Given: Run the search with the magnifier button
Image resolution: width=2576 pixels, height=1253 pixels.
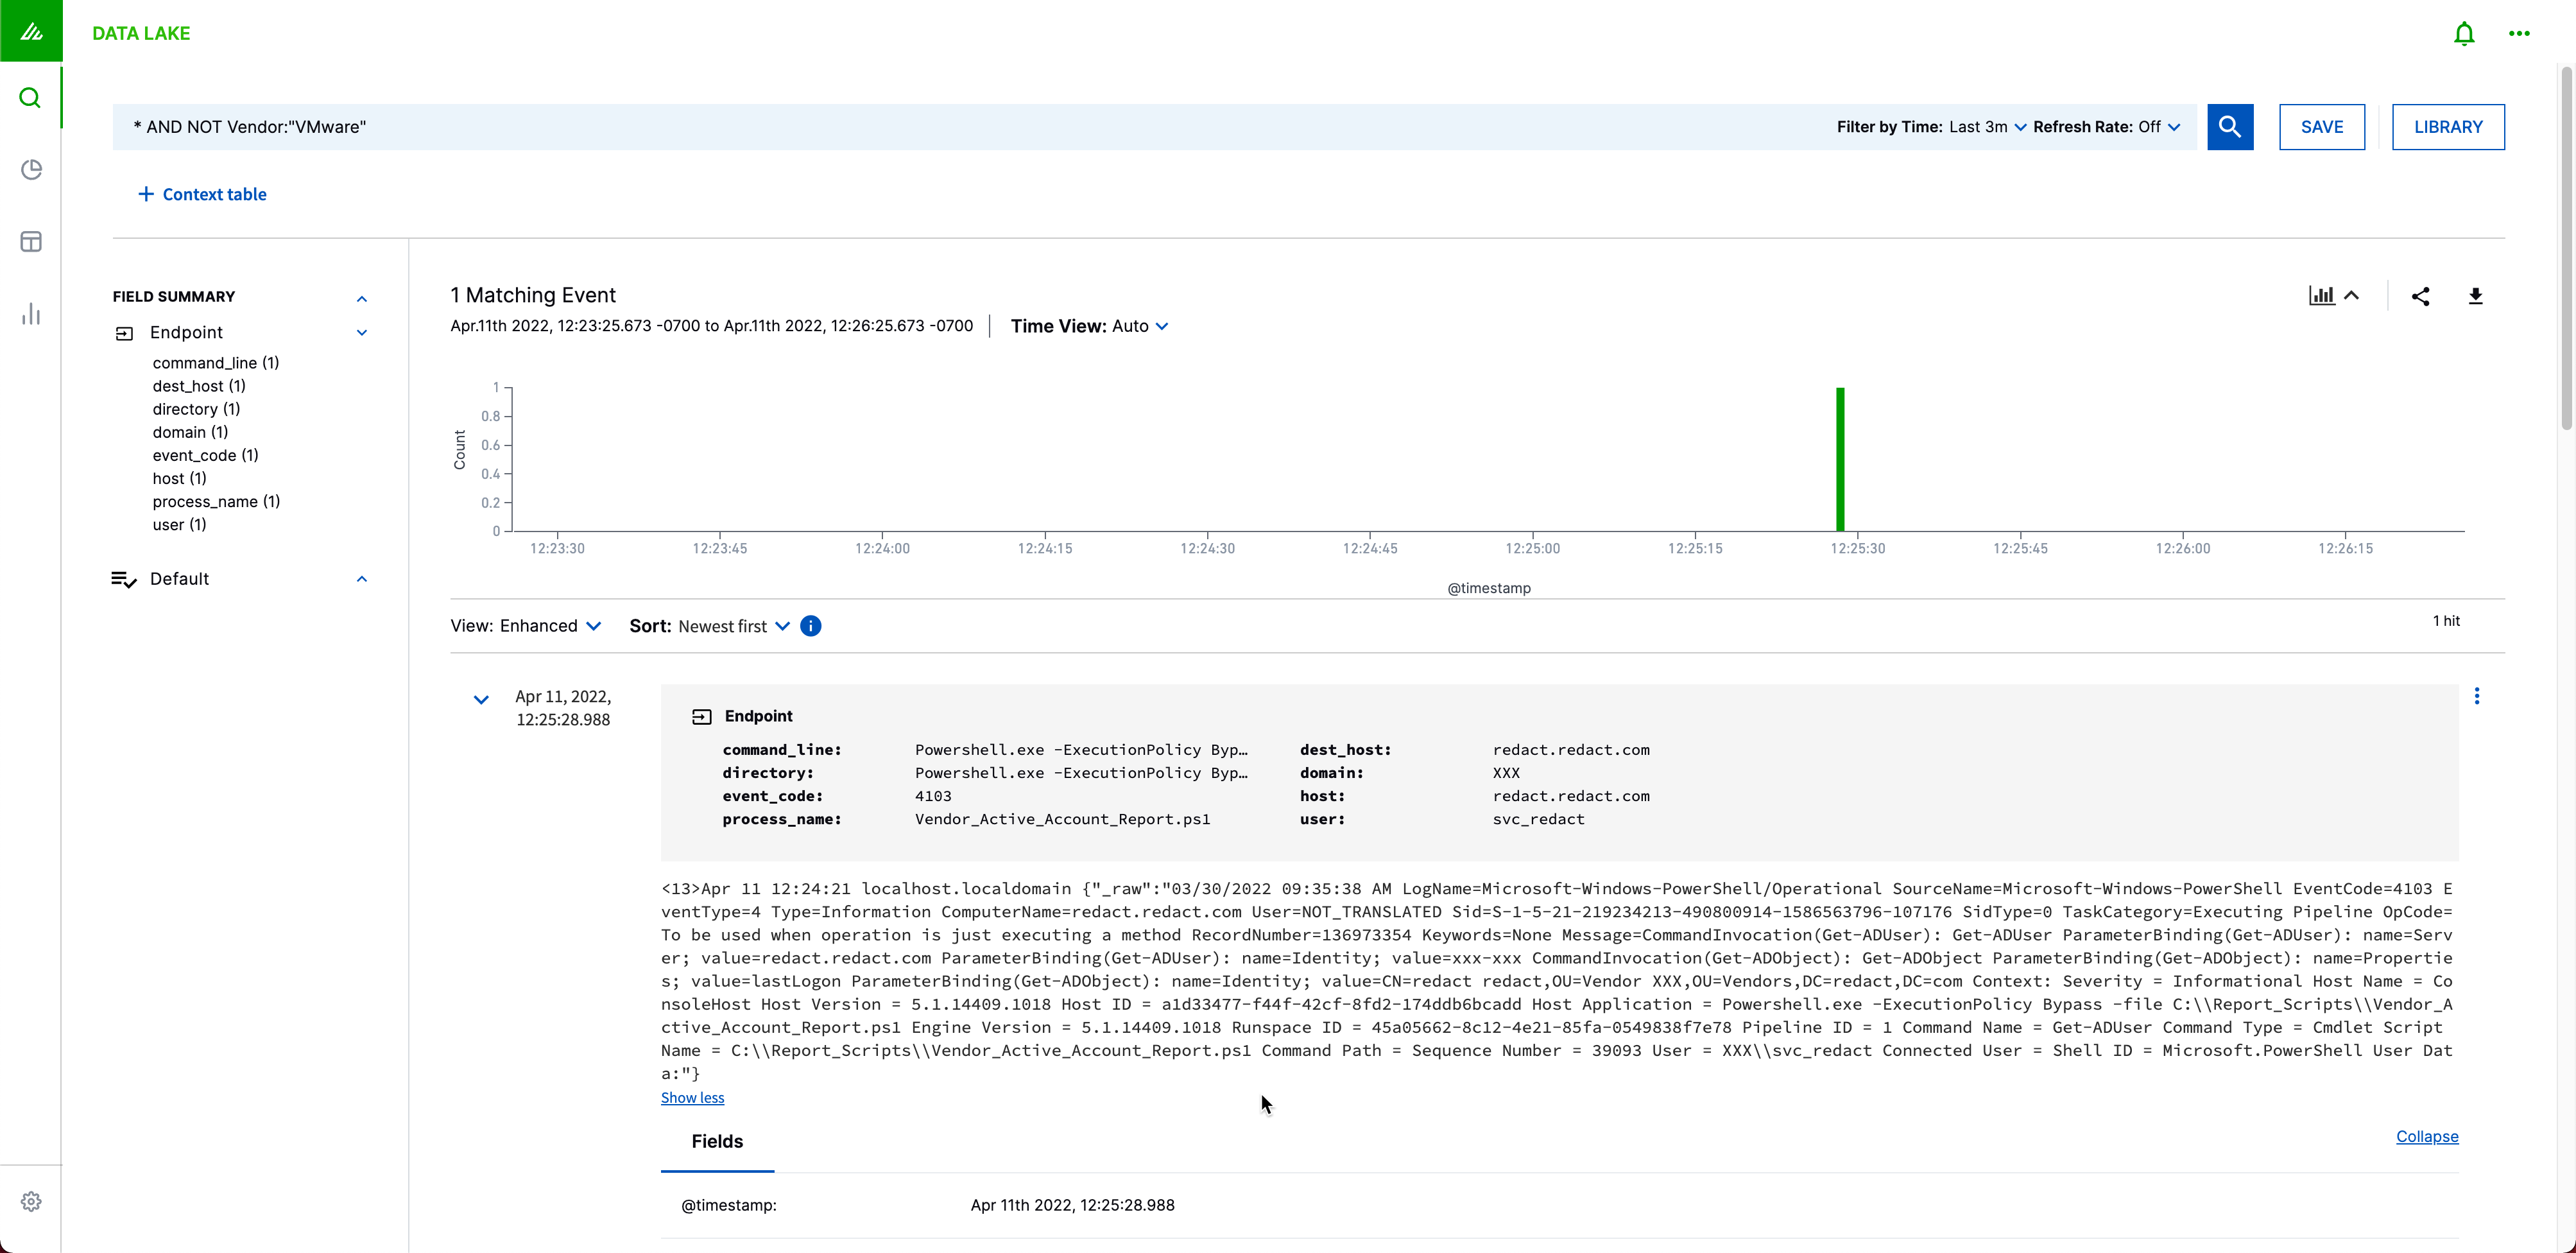Looking at the screenshot, I should tap(2230, 127).
